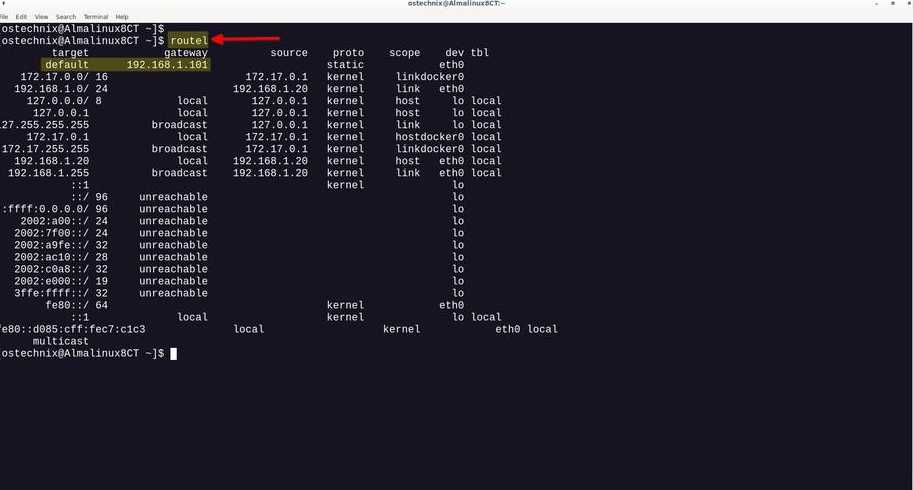
Task: Select the 2002:ac10::/ 28 target
Action: click(x=61, y=257)
